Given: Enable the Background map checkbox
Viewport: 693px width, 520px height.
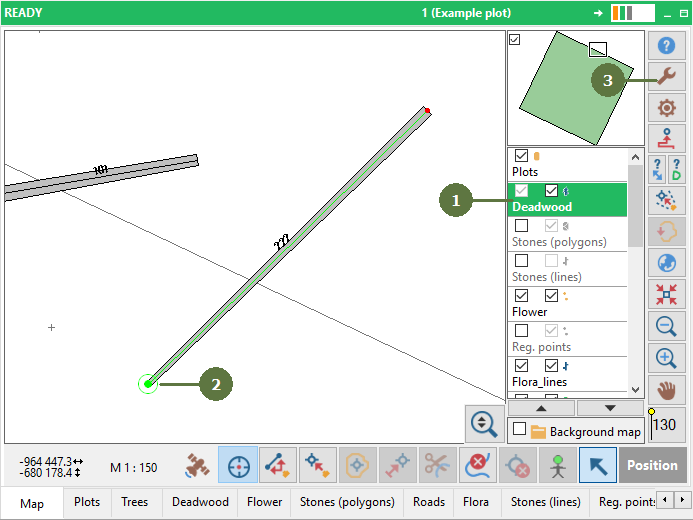Looking at the screenshot, I should pyautogui.click(x=519, y=430).
